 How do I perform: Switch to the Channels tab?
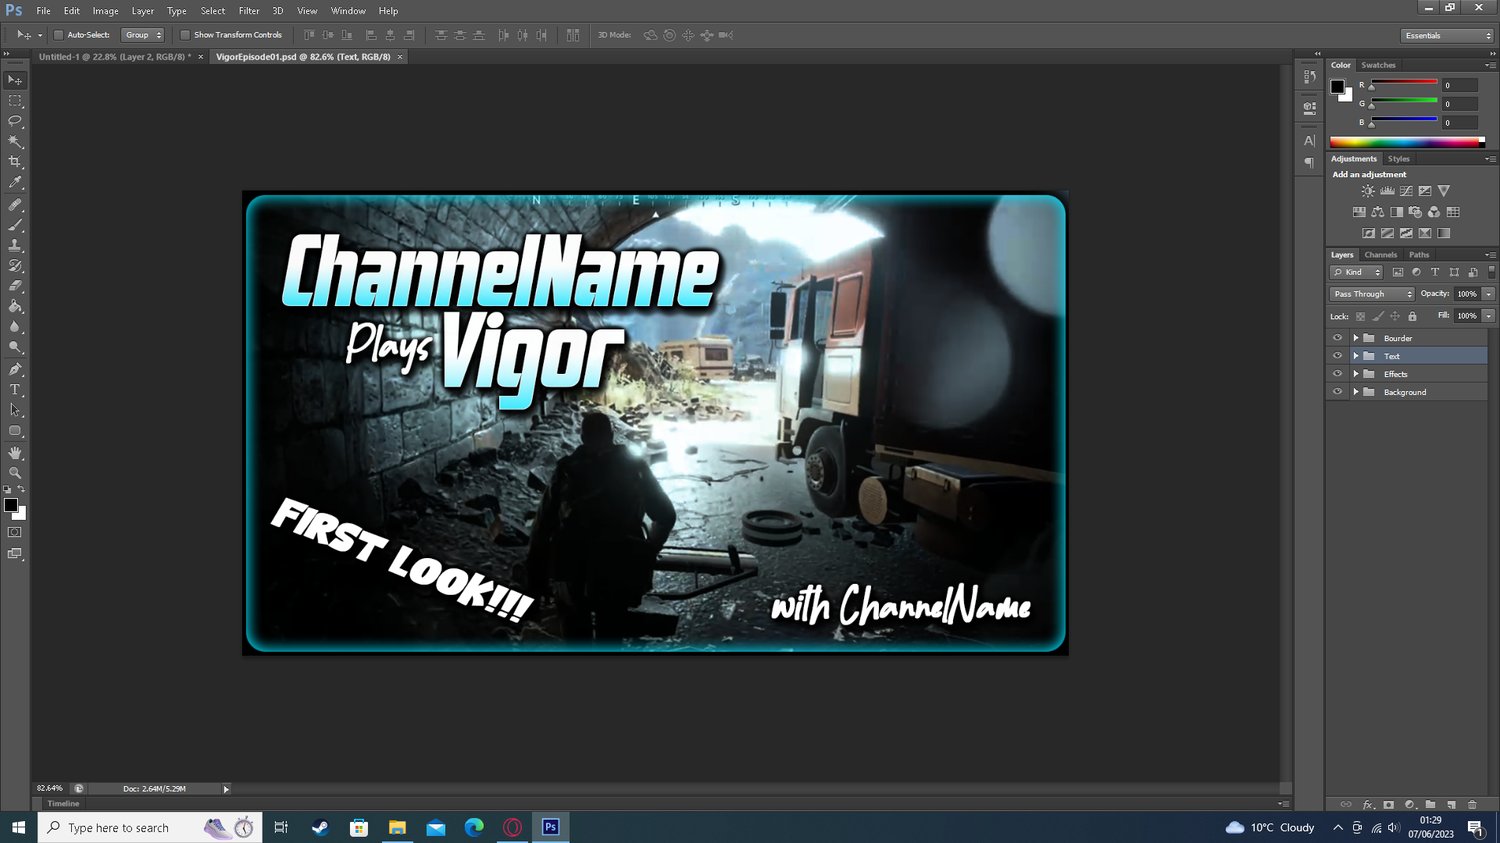tap(1381, 255)
